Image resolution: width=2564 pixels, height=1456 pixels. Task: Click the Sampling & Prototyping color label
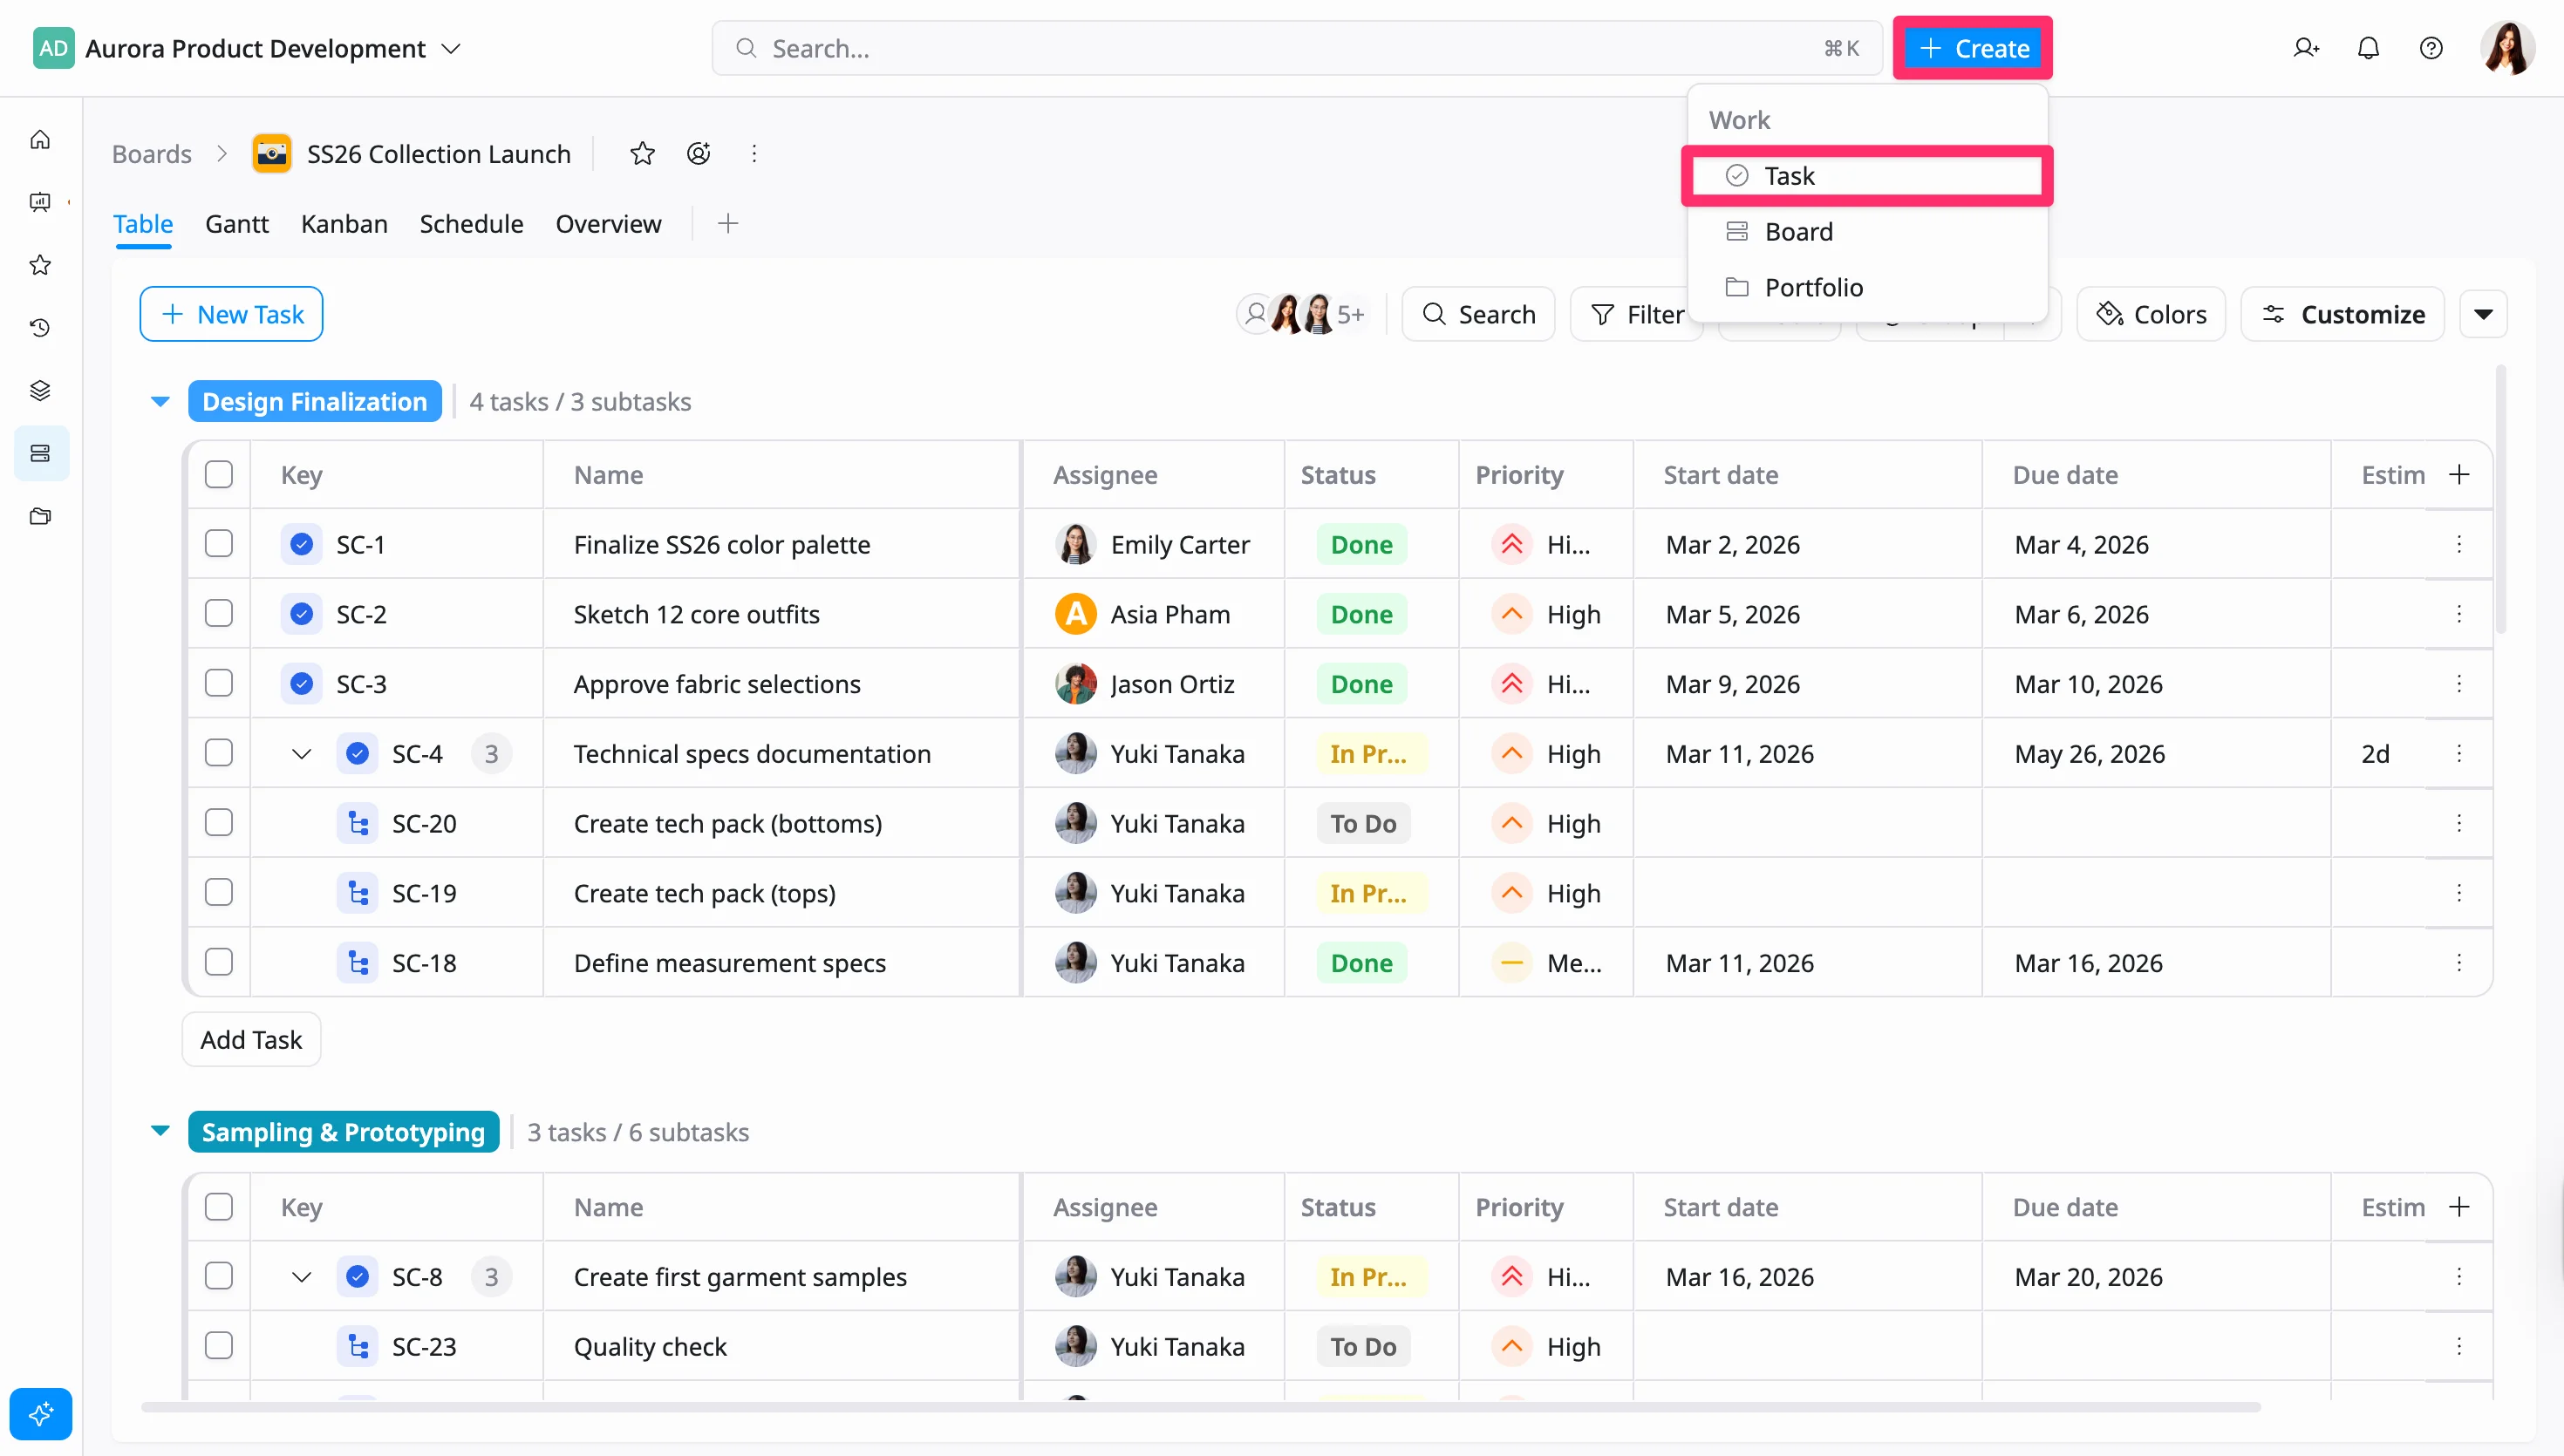343,1131
